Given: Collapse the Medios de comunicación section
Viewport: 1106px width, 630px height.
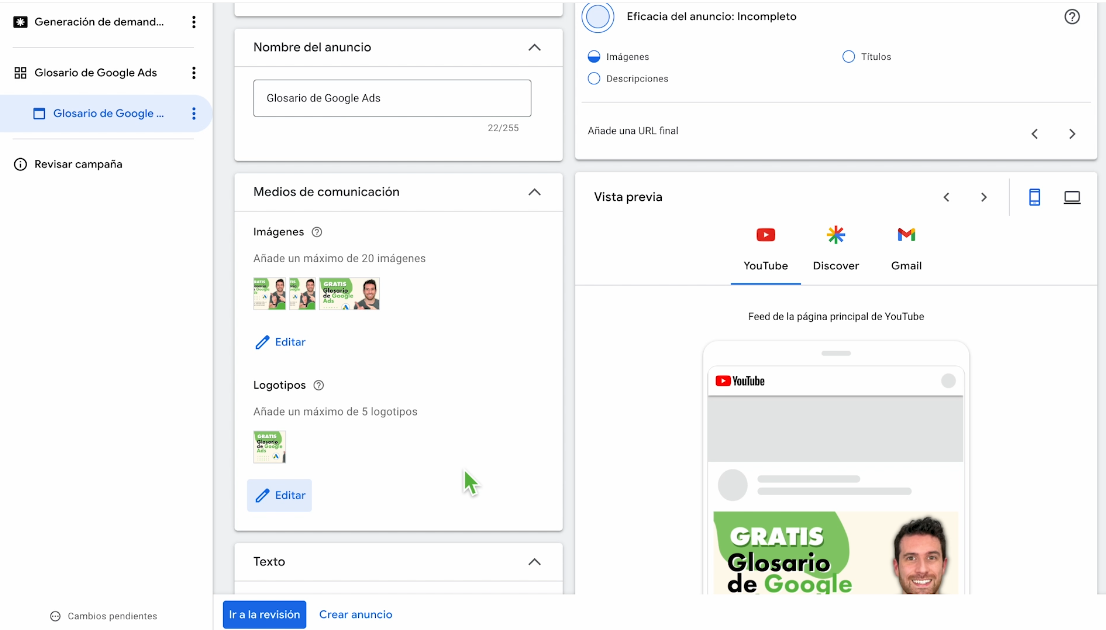Looking at the screenshot, I should point(535,192).
